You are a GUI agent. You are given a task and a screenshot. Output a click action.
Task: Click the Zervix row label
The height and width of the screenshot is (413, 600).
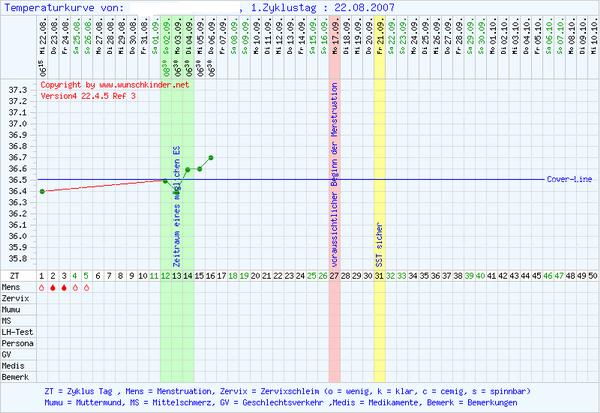click(15, 298)
